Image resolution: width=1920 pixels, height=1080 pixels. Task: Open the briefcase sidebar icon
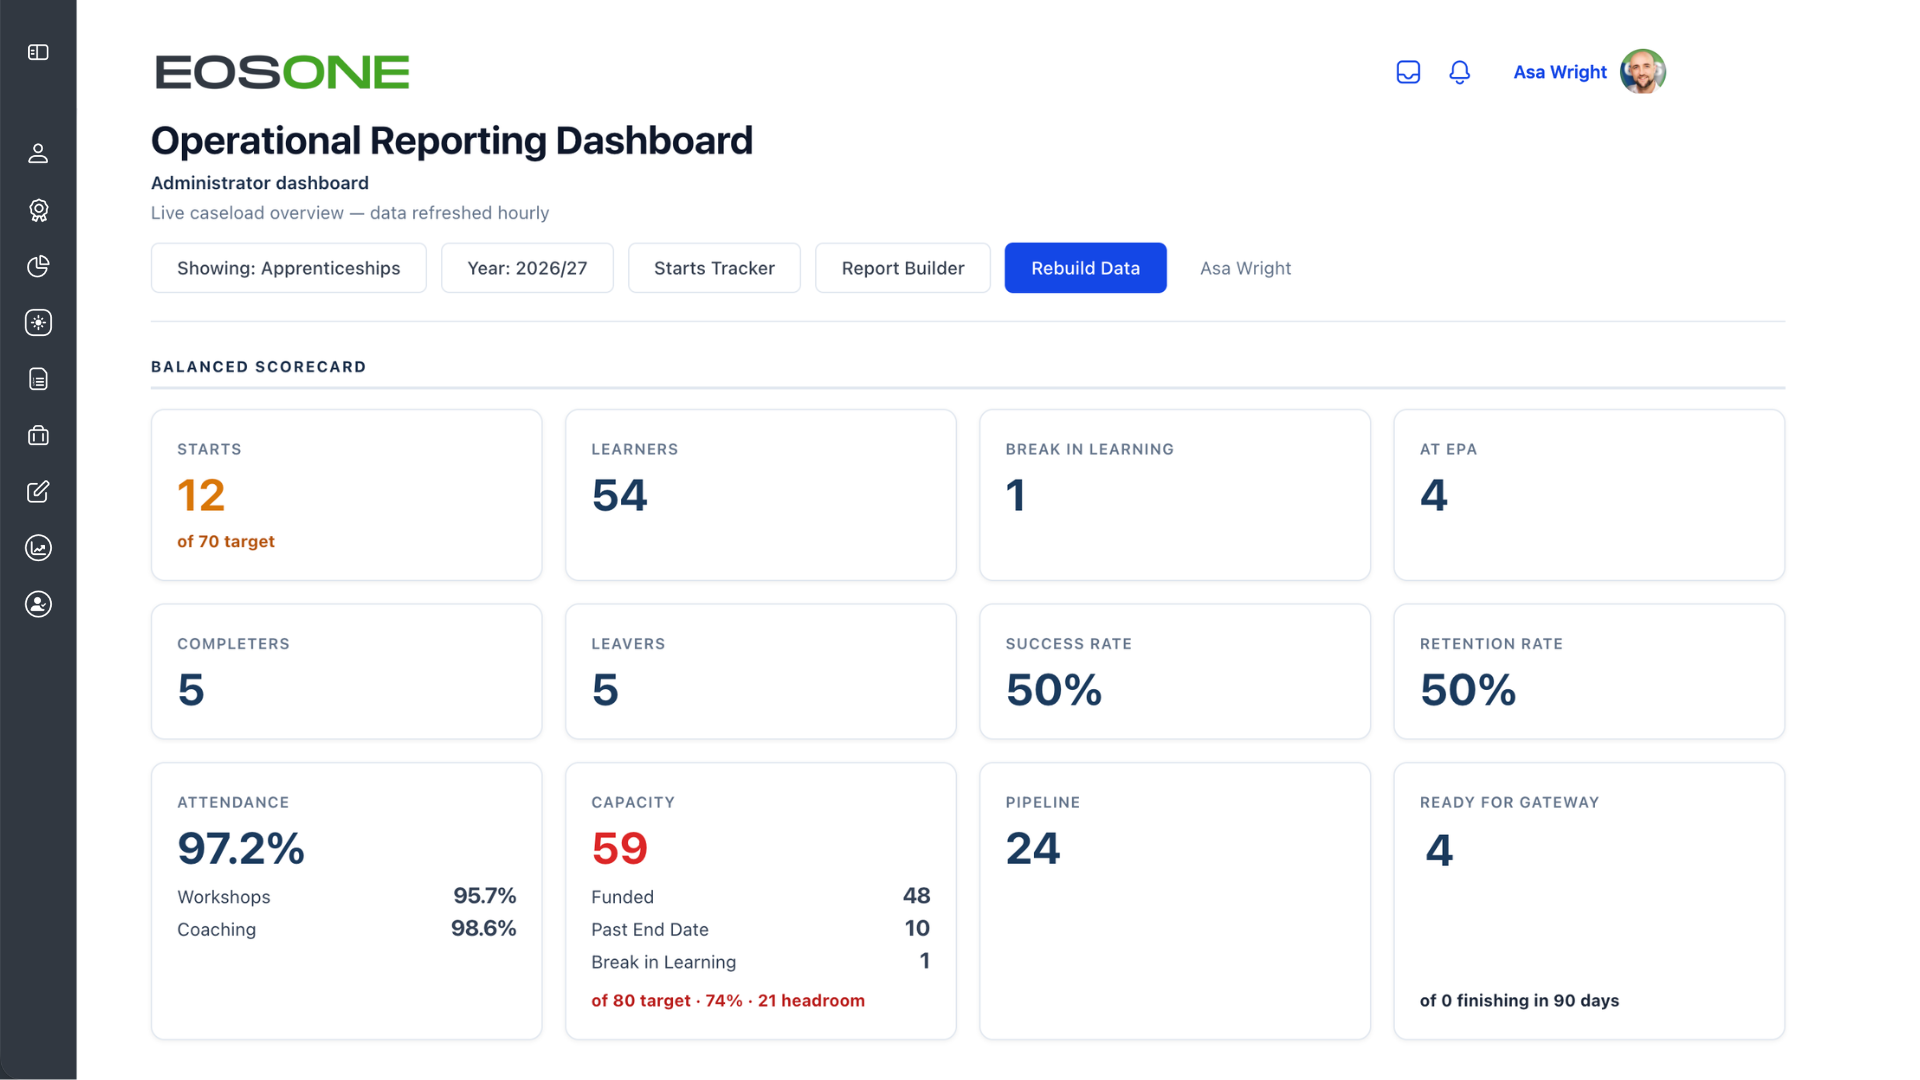pos(38,435)
